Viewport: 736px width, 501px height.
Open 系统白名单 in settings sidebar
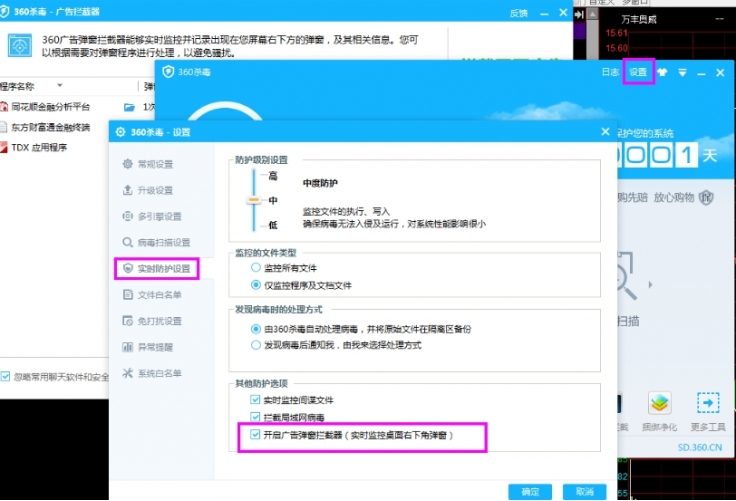(152, 373)
